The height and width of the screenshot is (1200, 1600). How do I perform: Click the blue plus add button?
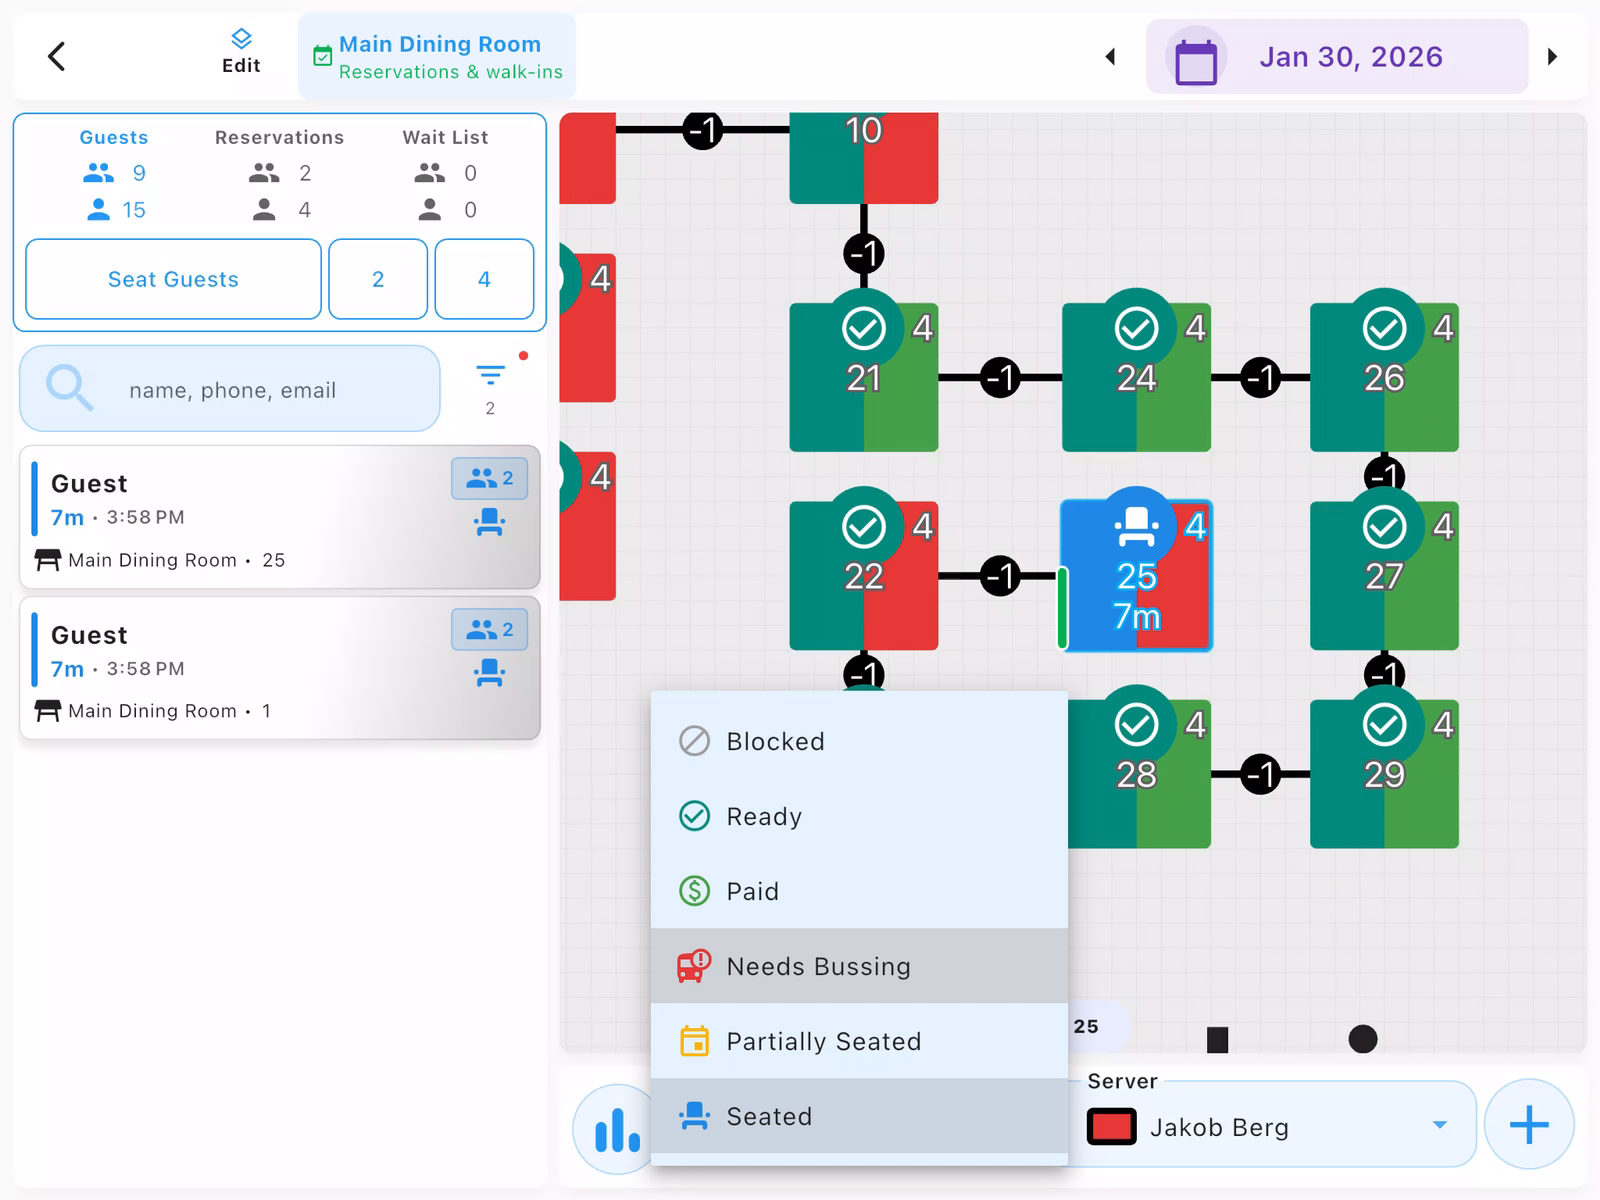pyautogui.click(x=1528, y=1125)
